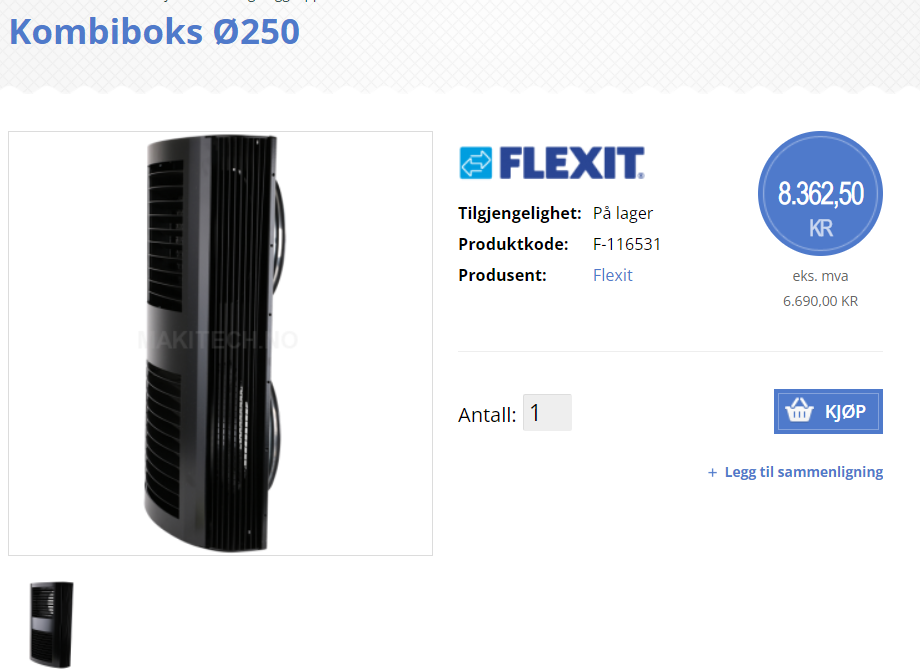Open Legg til sammenligning link
The image size is (920, 672).
pyautogui.click(x=803, y=472)
